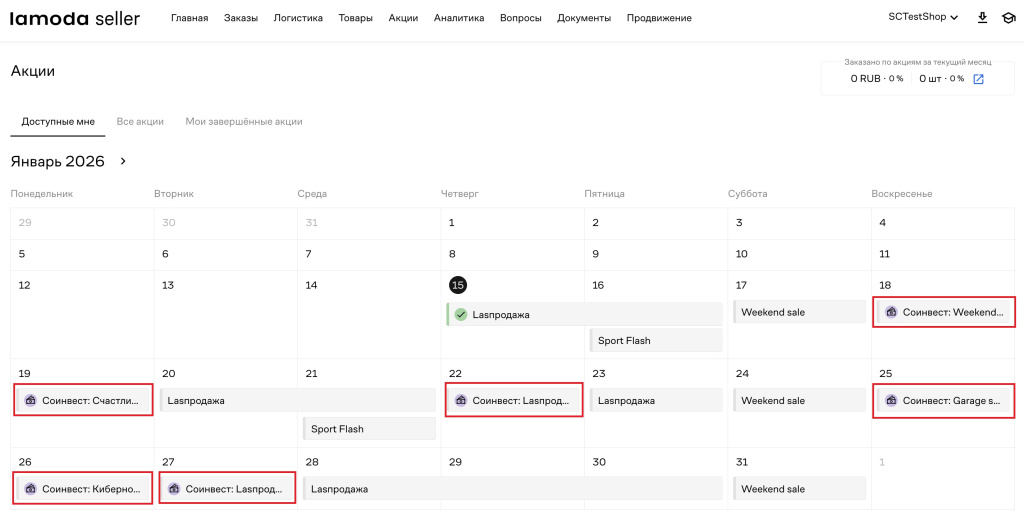
Task: Open the external link icon in promo stats
Action: coord(979,79)
